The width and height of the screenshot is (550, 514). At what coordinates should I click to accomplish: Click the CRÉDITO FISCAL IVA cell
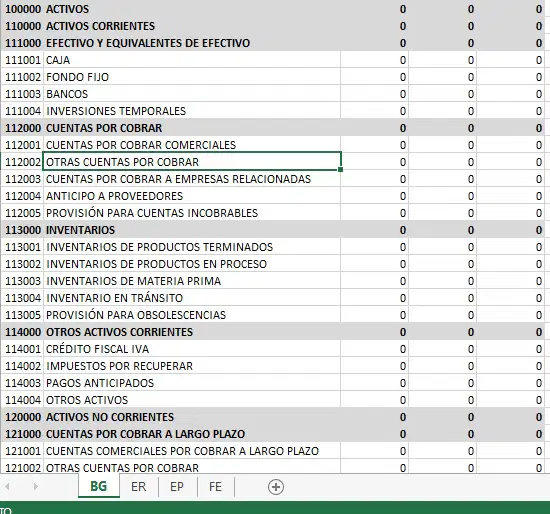click(x=192, y=349)
